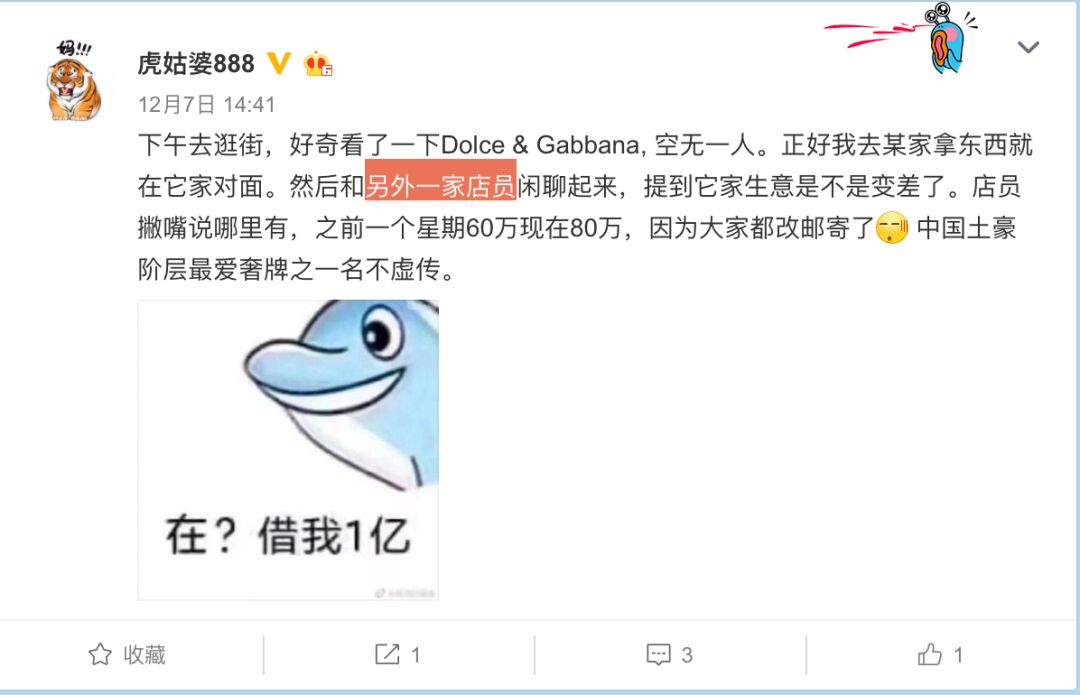Open username 虎姑婆888 profile
This screenshot has width=1080, height=695.
[196, 63]
